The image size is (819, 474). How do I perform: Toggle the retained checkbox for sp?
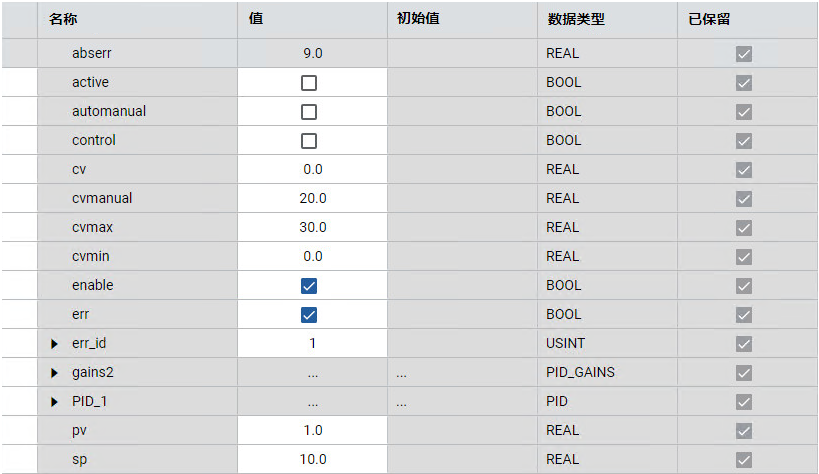(743, 459)
